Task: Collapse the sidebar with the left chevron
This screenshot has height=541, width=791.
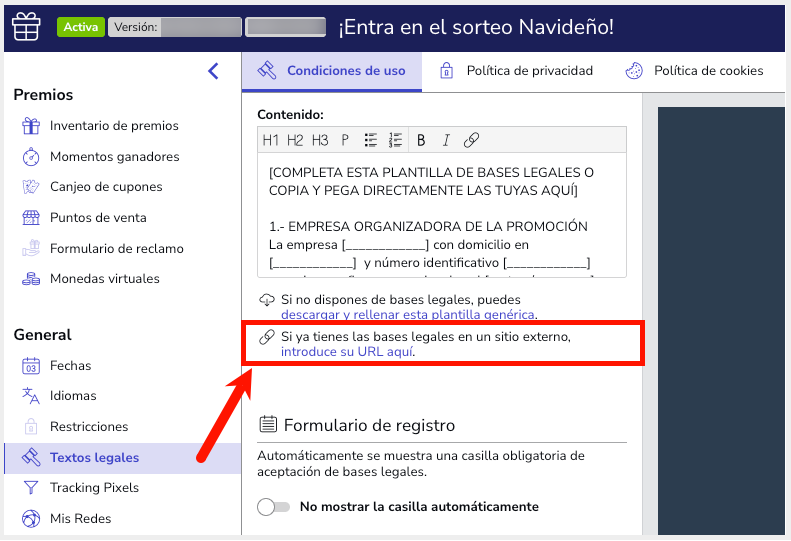Action: (x=213, y=70)
